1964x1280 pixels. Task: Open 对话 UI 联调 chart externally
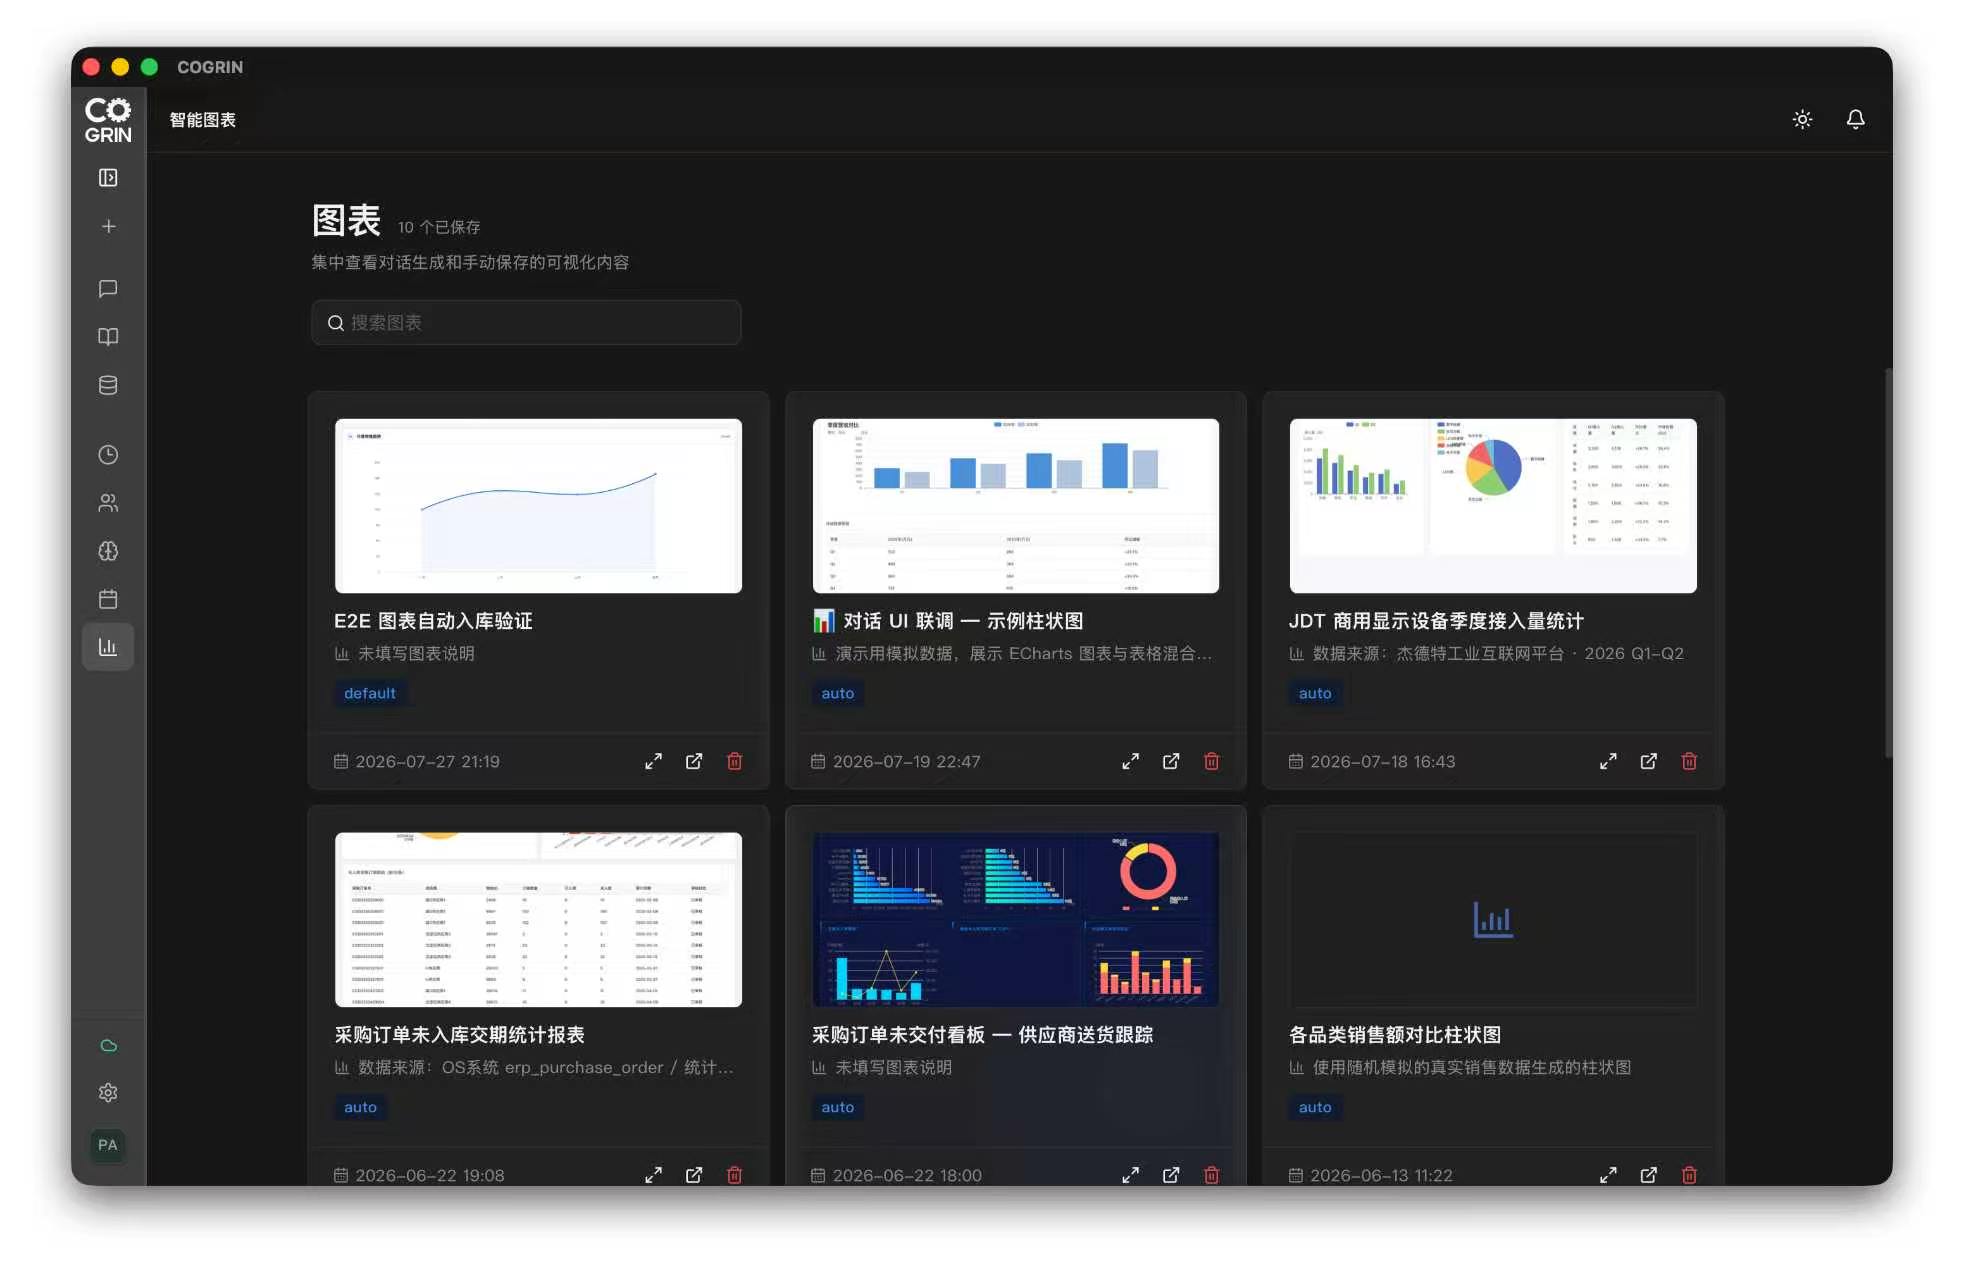pos(1171,762)
